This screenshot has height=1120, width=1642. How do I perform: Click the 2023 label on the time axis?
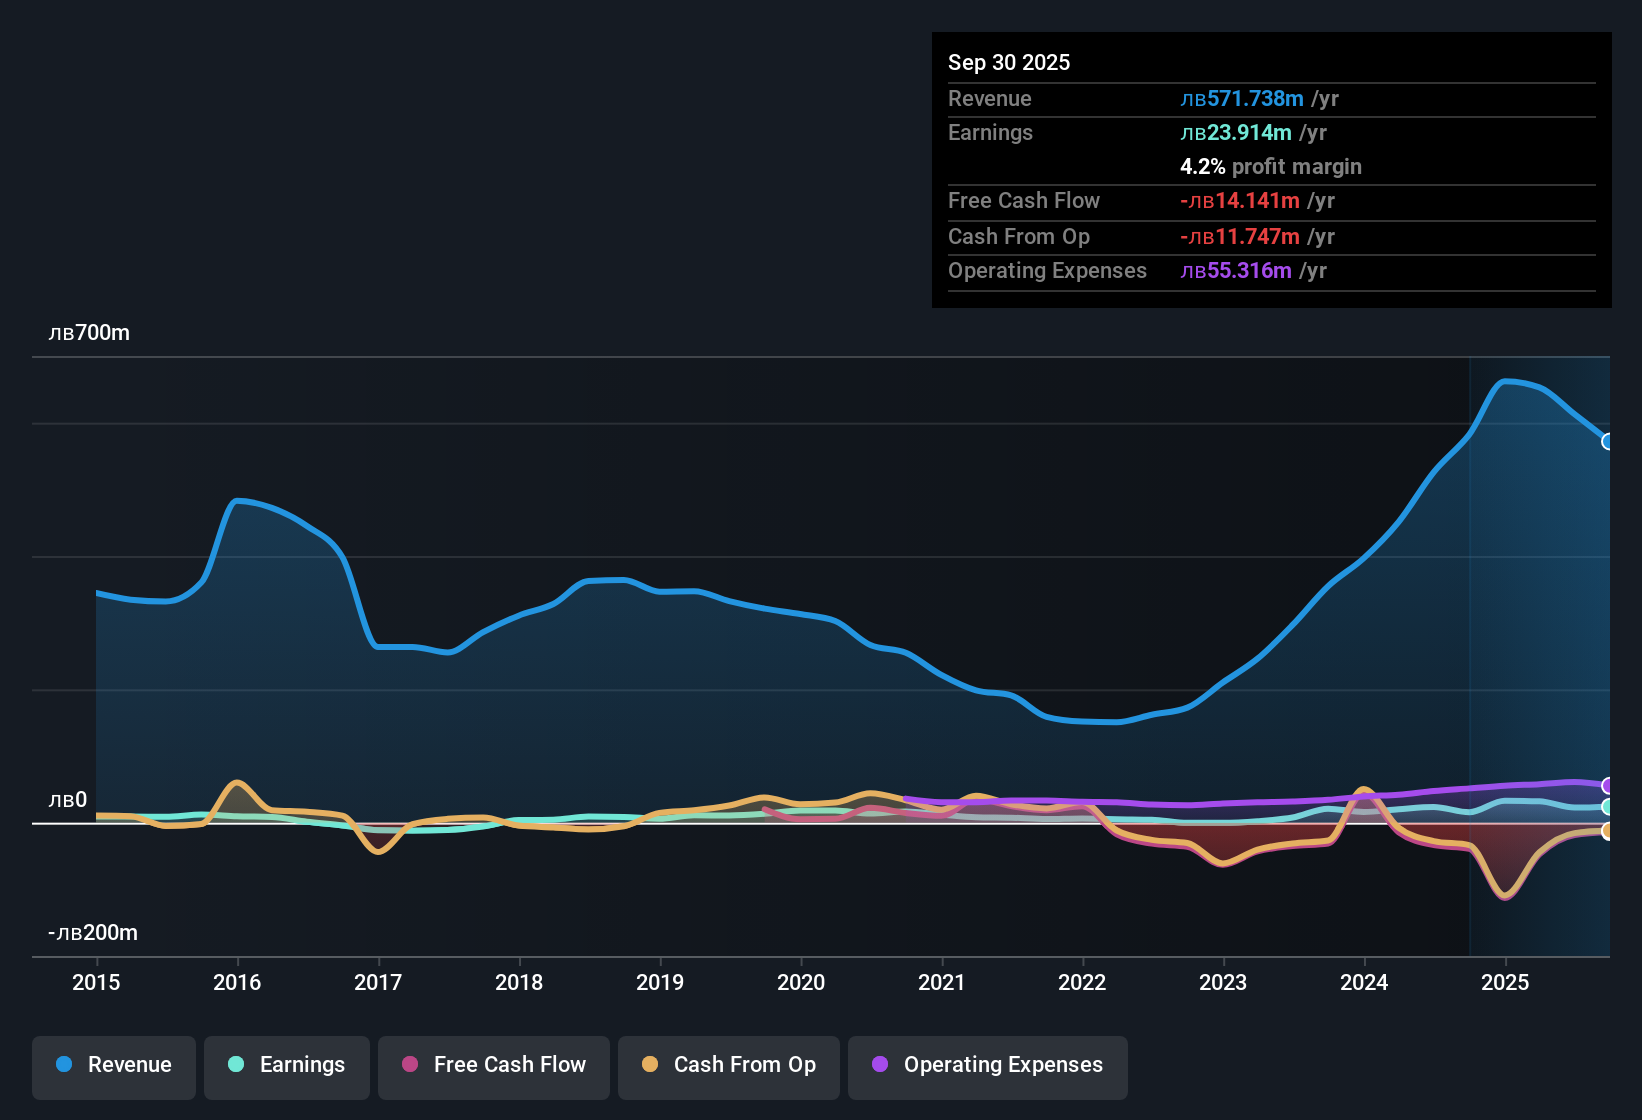coord(1223,983)
